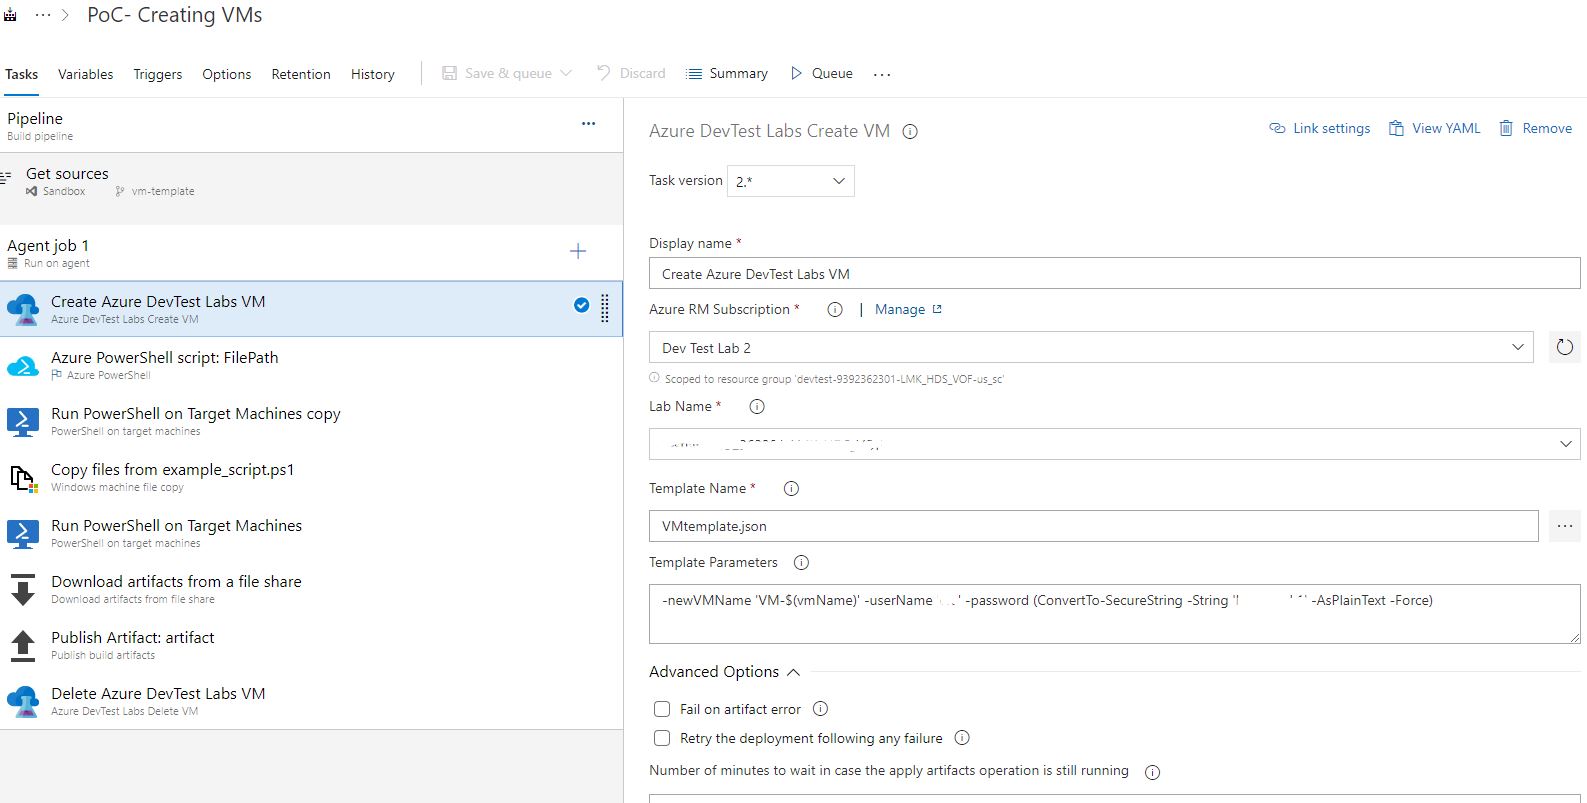The image size is (1587, 803).
Task: Click Create Azure DevTest Labs VM task icon
Action: click(23, 309)
